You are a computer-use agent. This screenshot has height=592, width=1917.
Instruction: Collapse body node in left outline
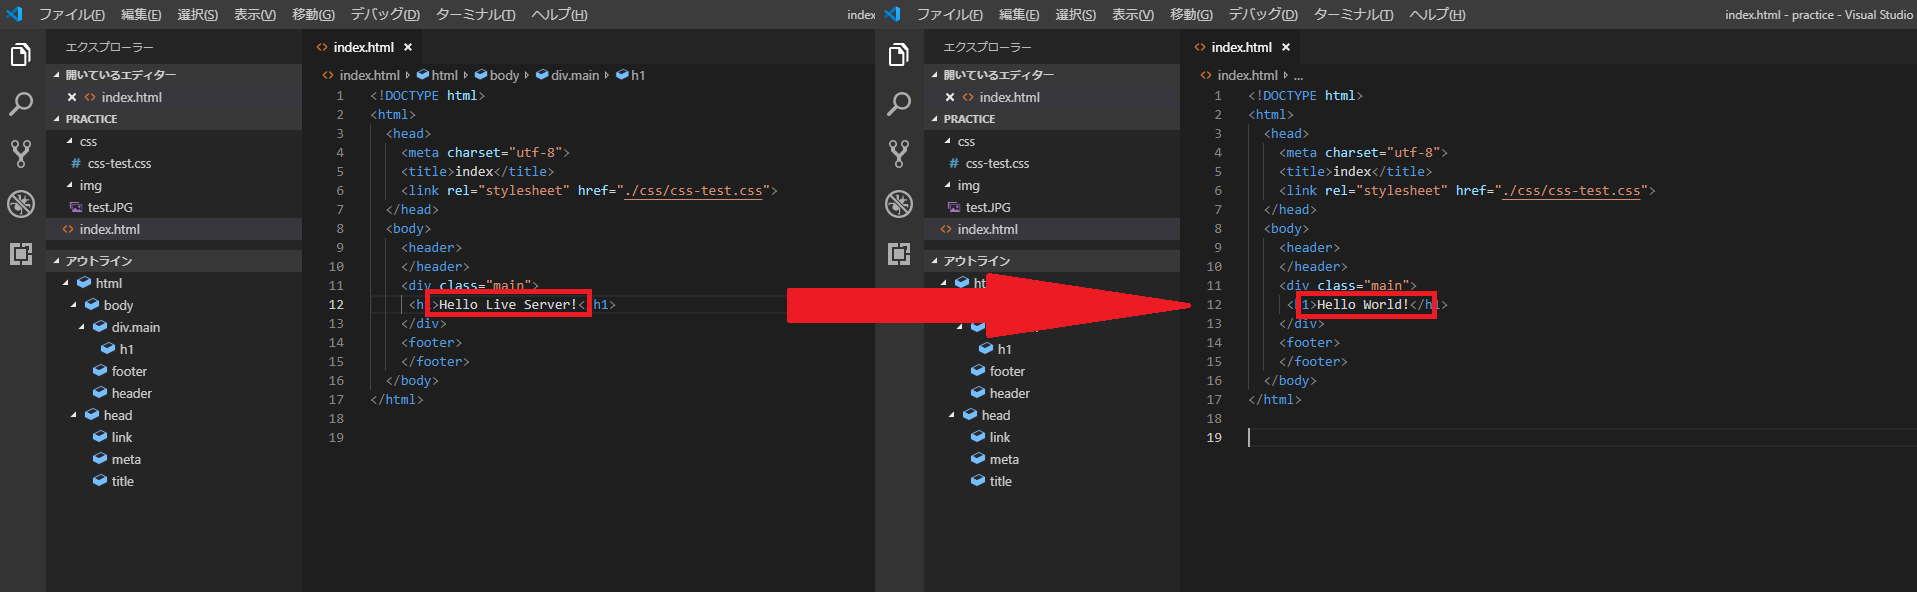[74, 305]
